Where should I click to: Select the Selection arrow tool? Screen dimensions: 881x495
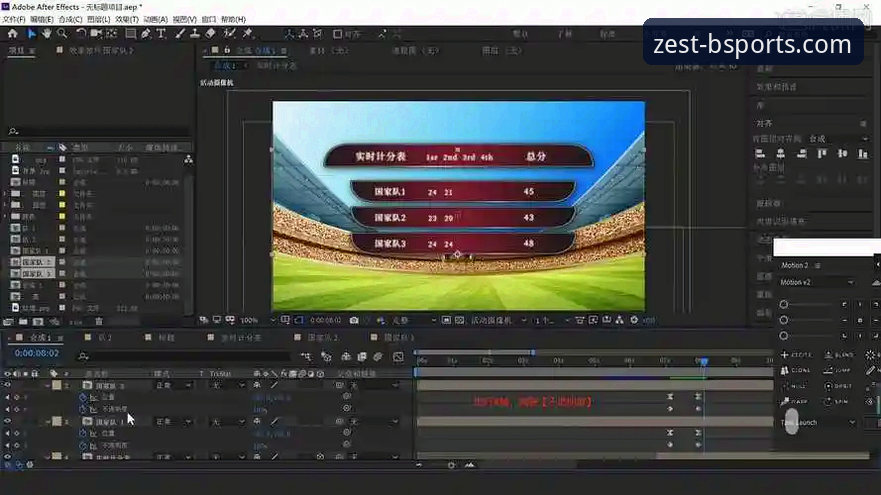point(31,34)
